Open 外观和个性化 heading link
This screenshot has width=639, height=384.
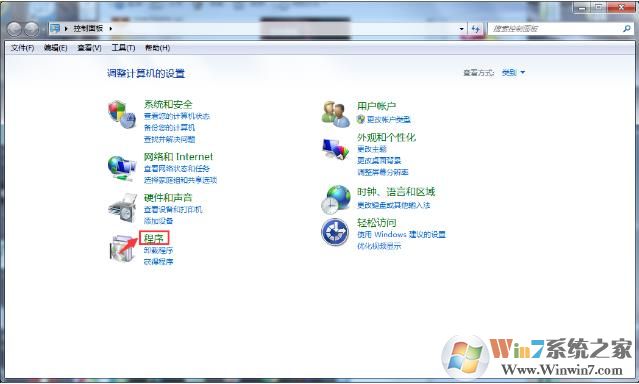click(x=386, y=137)
